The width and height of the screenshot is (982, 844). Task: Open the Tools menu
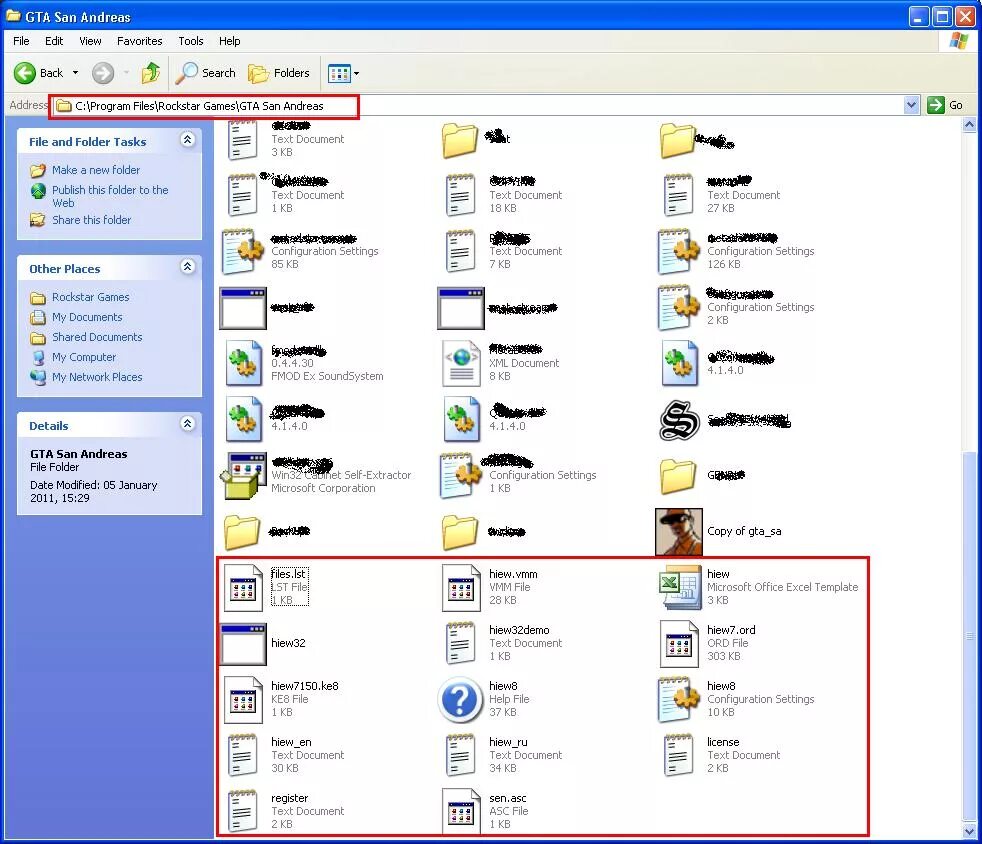click(191, 41)
